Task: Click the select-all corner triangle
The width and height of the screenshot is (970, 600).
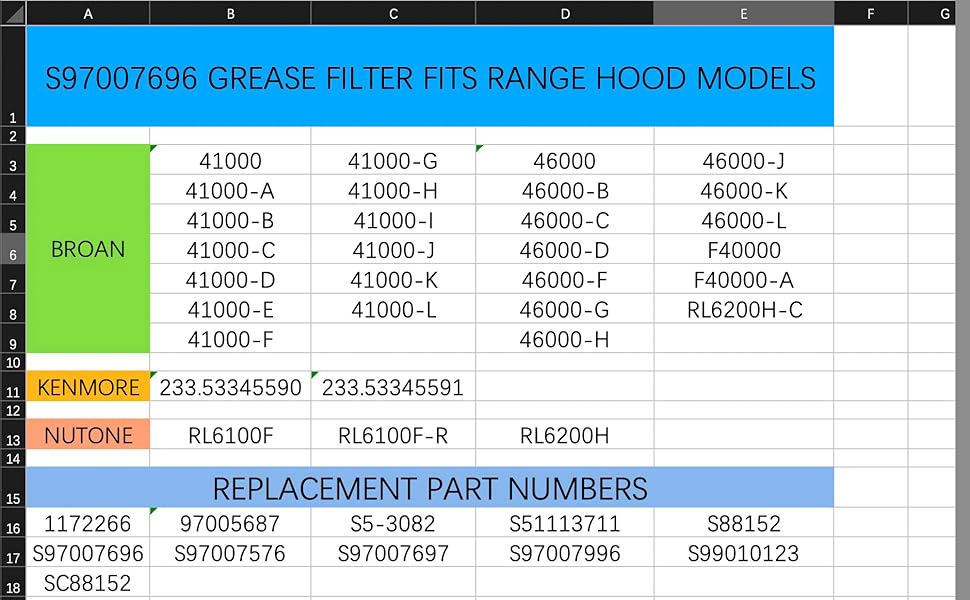Action: coord(13,12)
